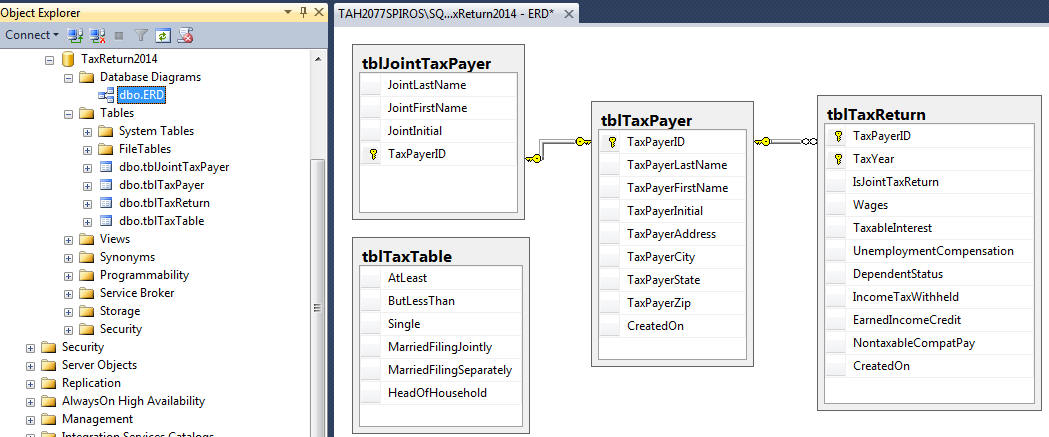Click the Filter funnel icon
This screenshot has width=1049, height=437.
coord(141,35)
